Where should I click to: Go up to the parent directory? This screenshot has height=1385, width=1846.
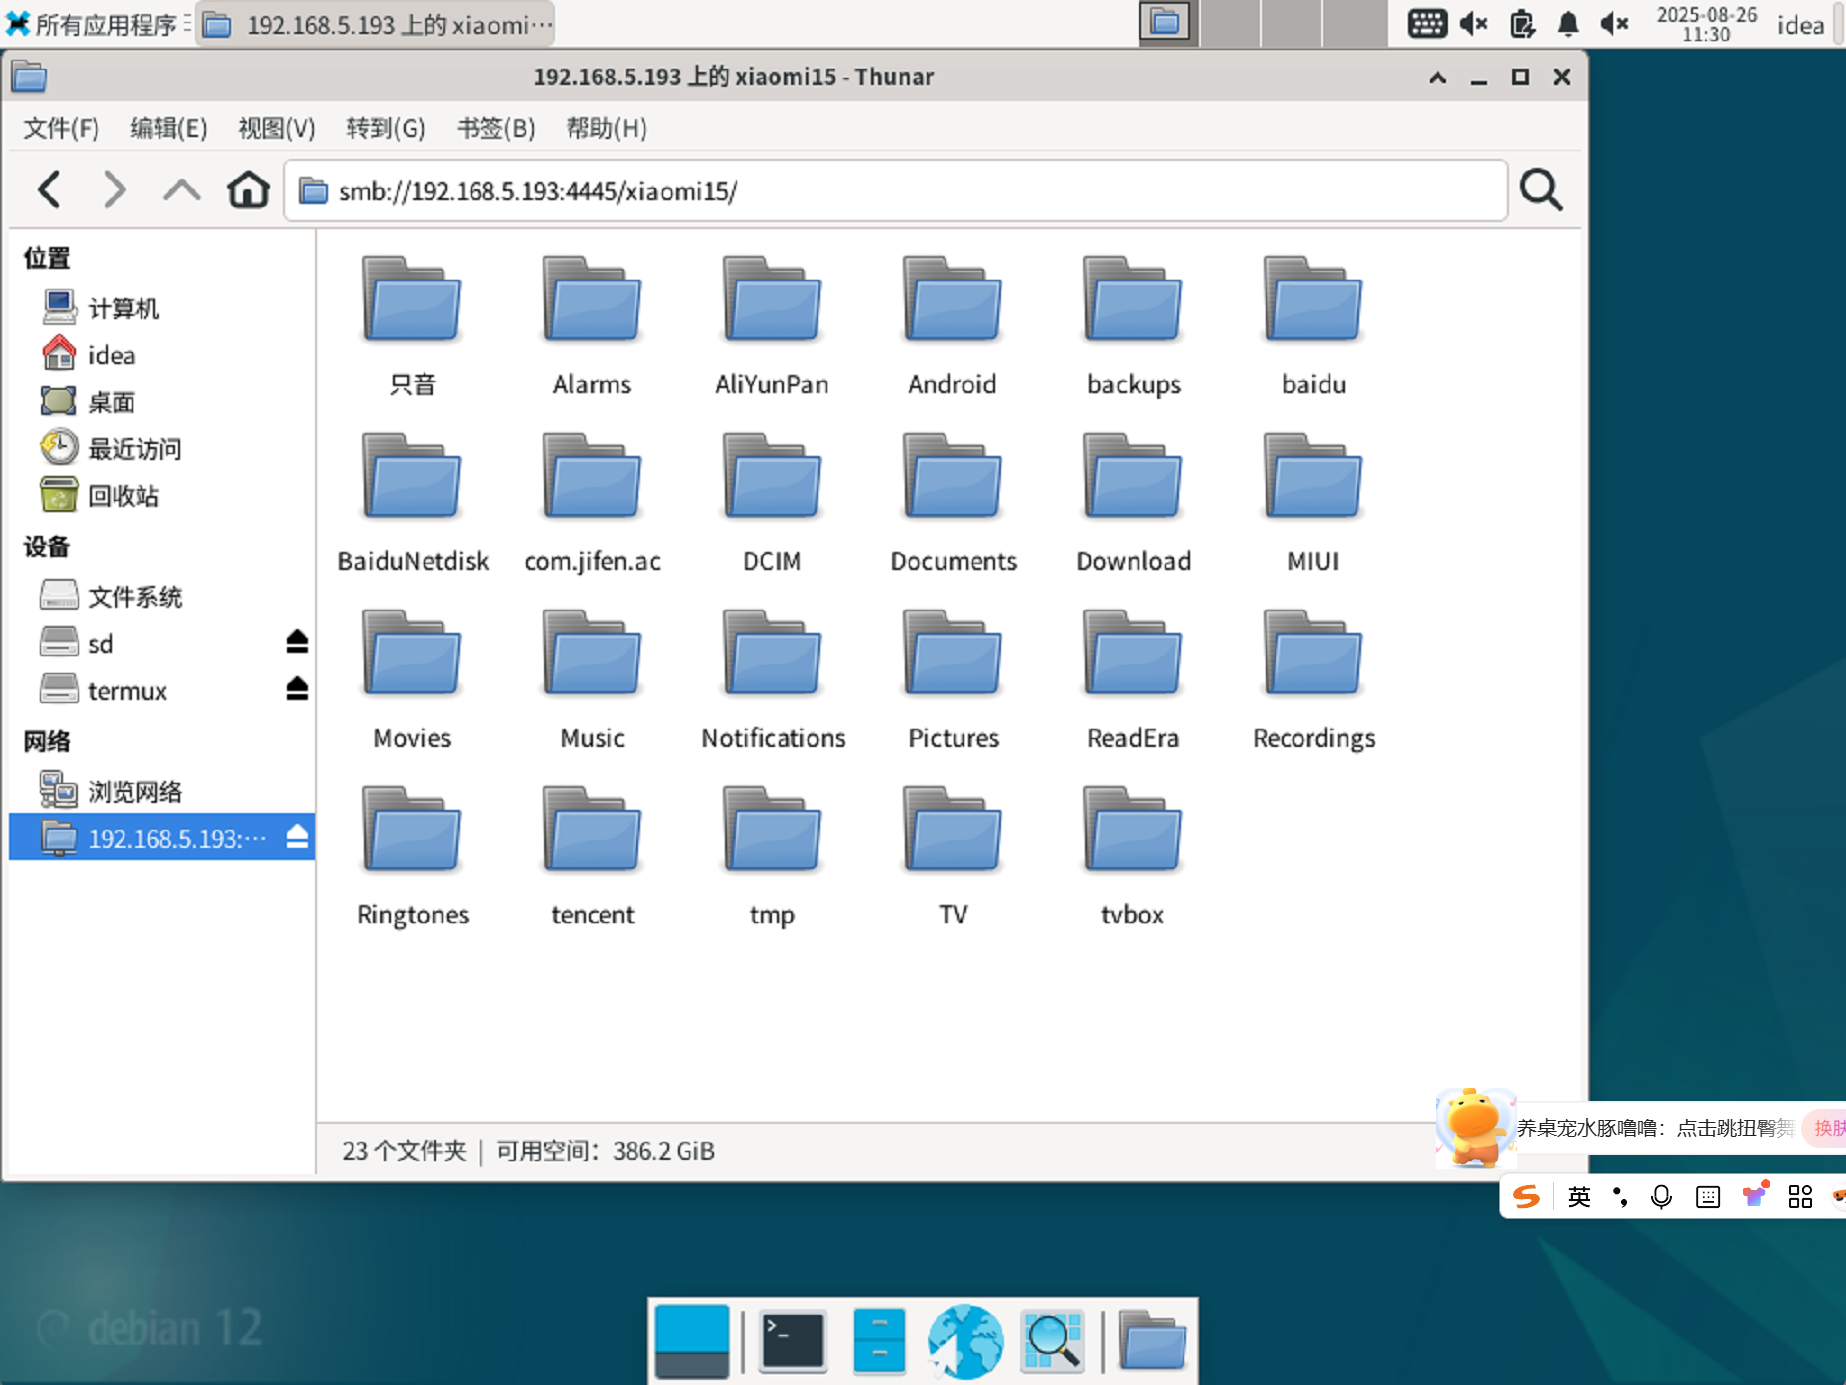[x=181, y=190]
